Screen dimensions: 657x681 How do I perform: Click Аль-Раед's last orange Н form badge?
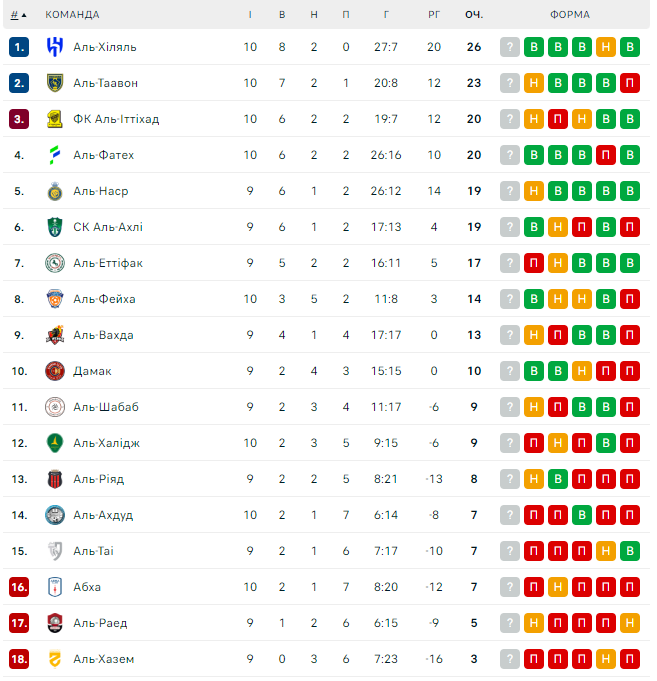click(630, 623)
